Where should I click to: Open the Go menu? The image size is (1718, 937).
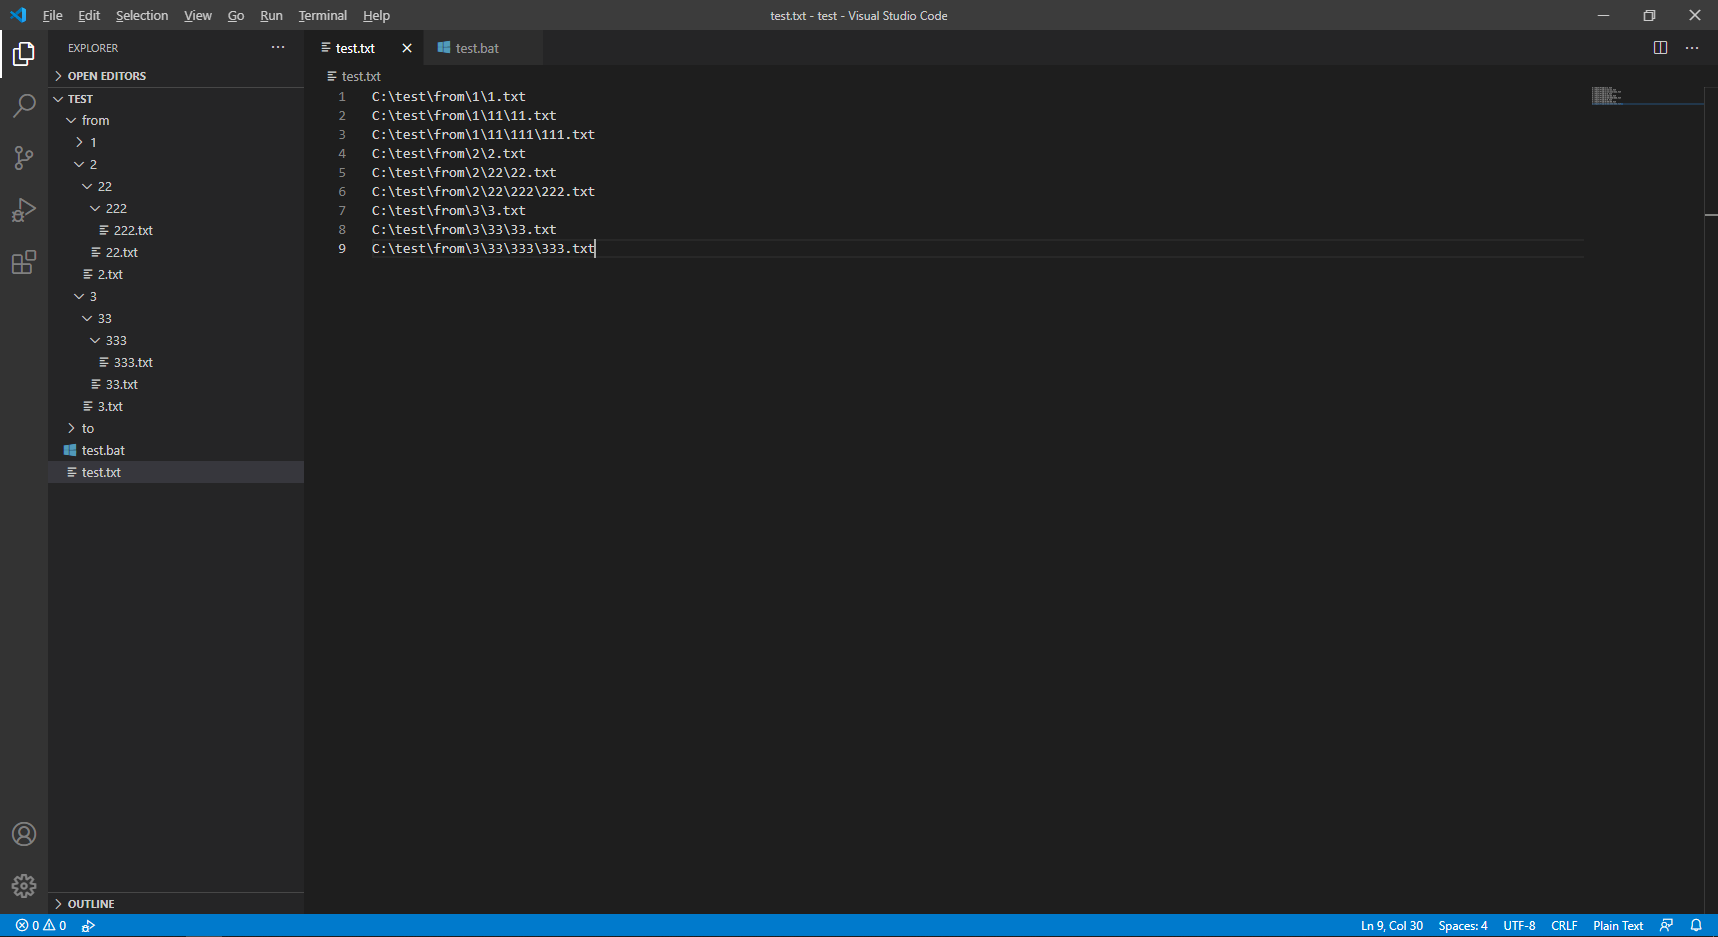point(236,15)
